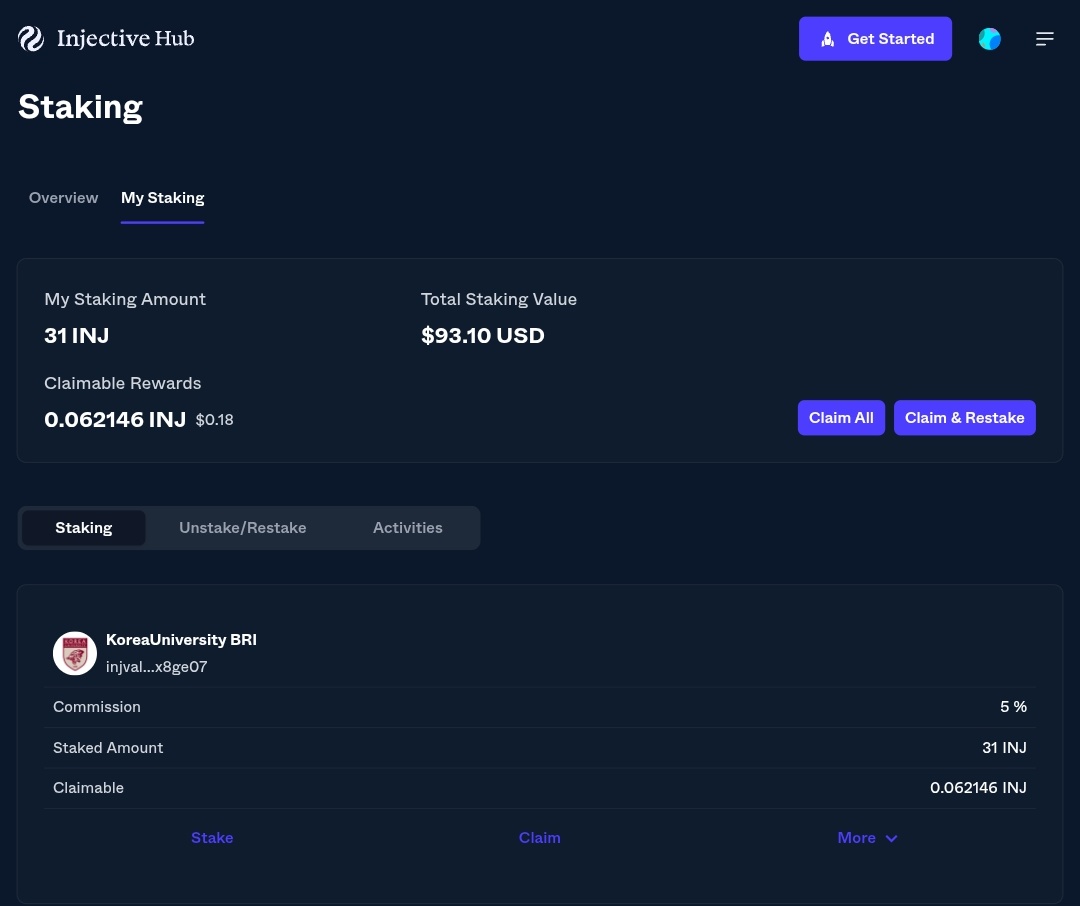Viewport: 1080px width, 906px height.
Task: Click validator address injval...x8ge07
Action: [x=156, y=667]
